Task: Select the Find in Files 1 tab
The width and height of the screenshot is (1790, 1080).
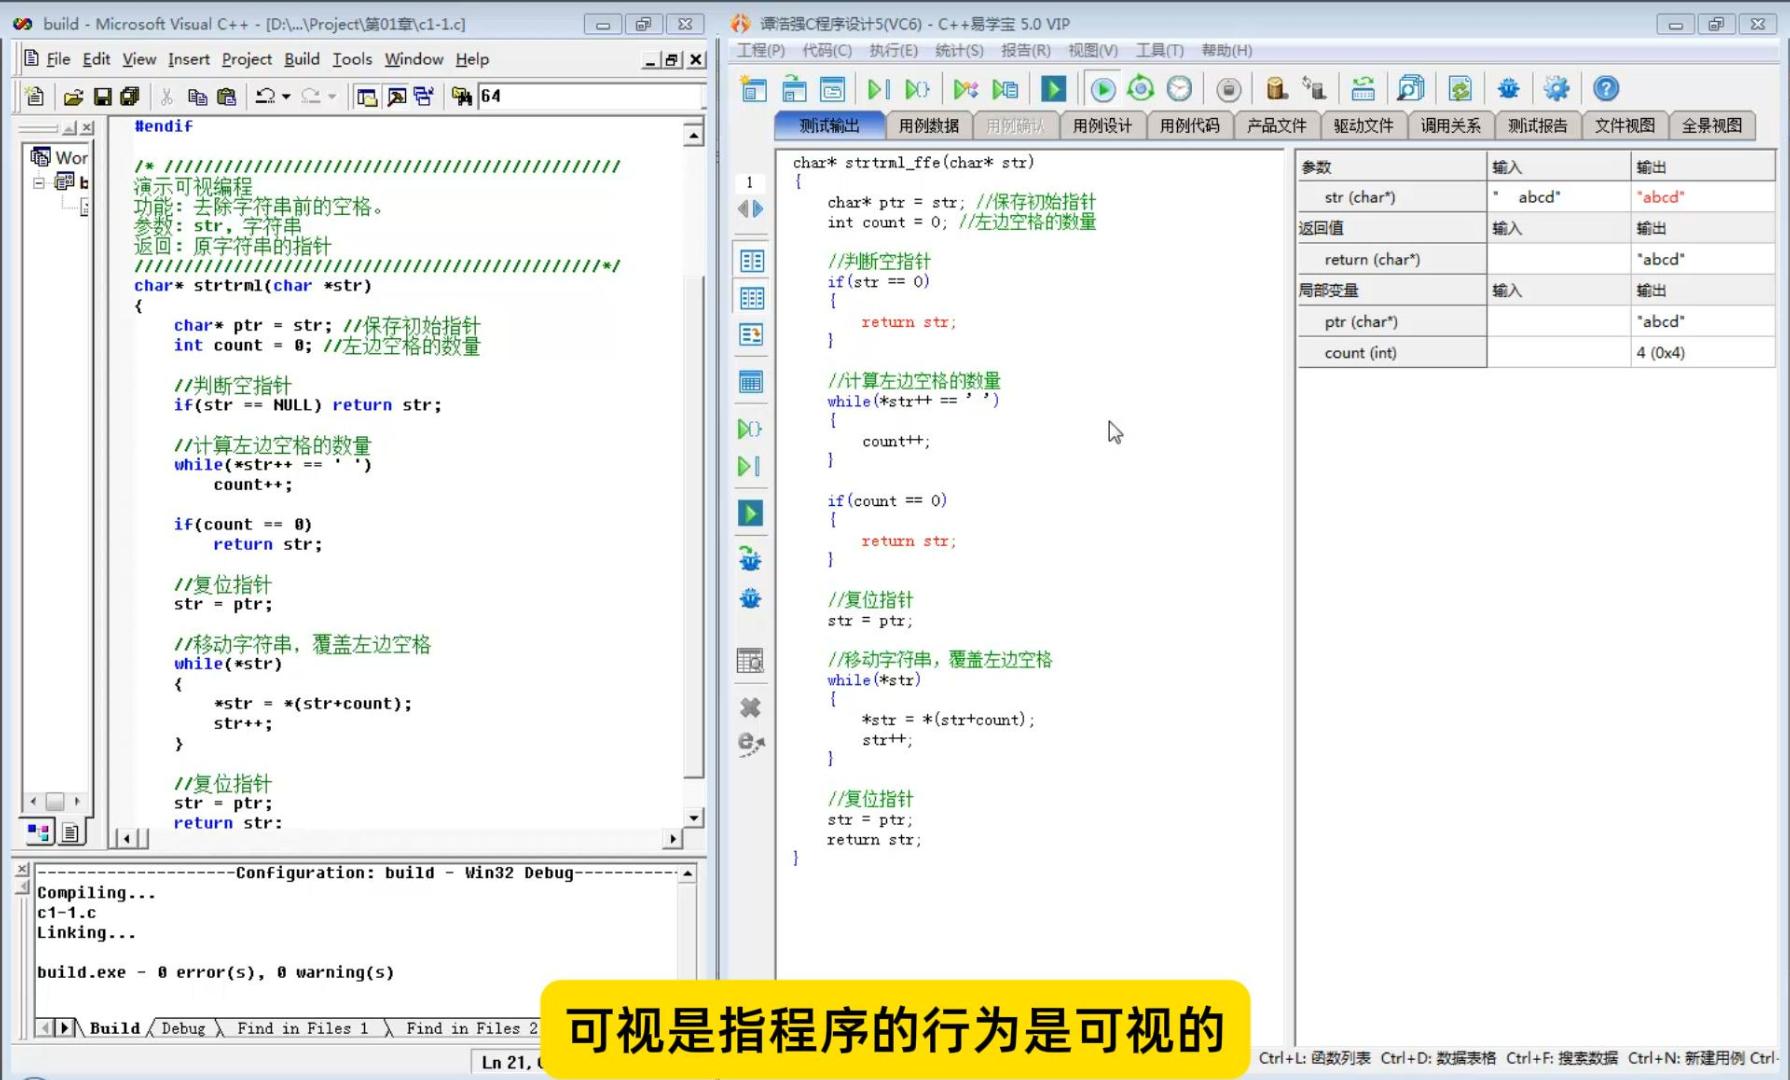Action: pyautogui.click(x=302, y=1028)
